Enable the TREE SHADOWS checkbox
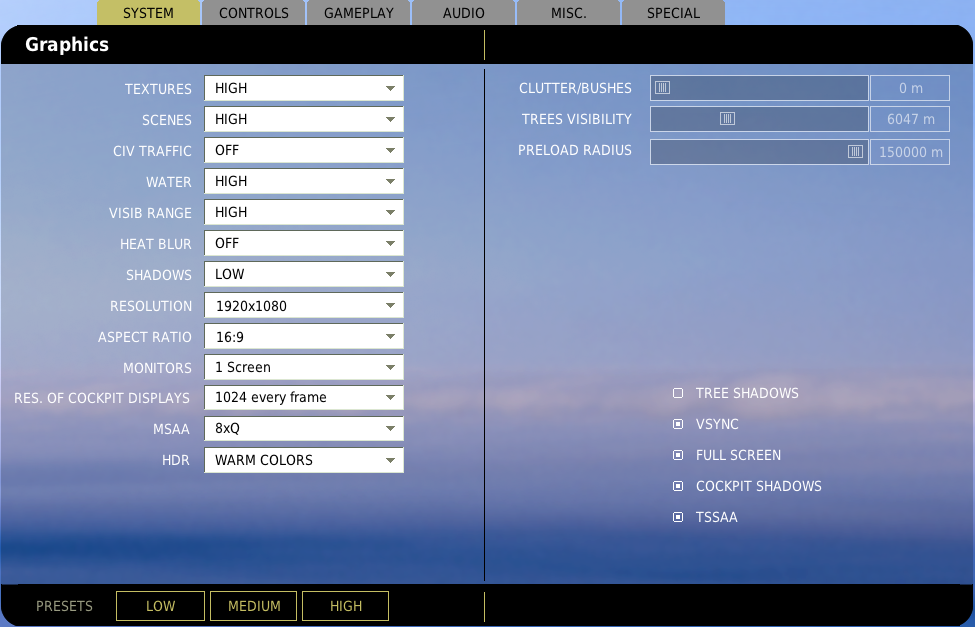Viewport: 975px width, 627px height. [x=678, y=393]
